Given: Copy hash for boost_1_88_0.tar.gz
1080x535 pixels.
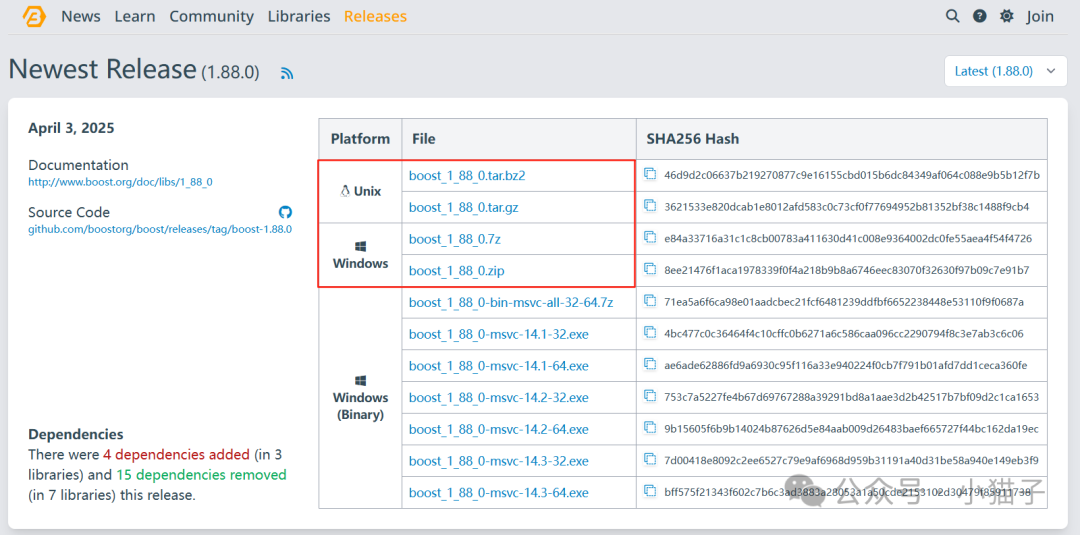Looking at the screenshot, I should [650, 206].
